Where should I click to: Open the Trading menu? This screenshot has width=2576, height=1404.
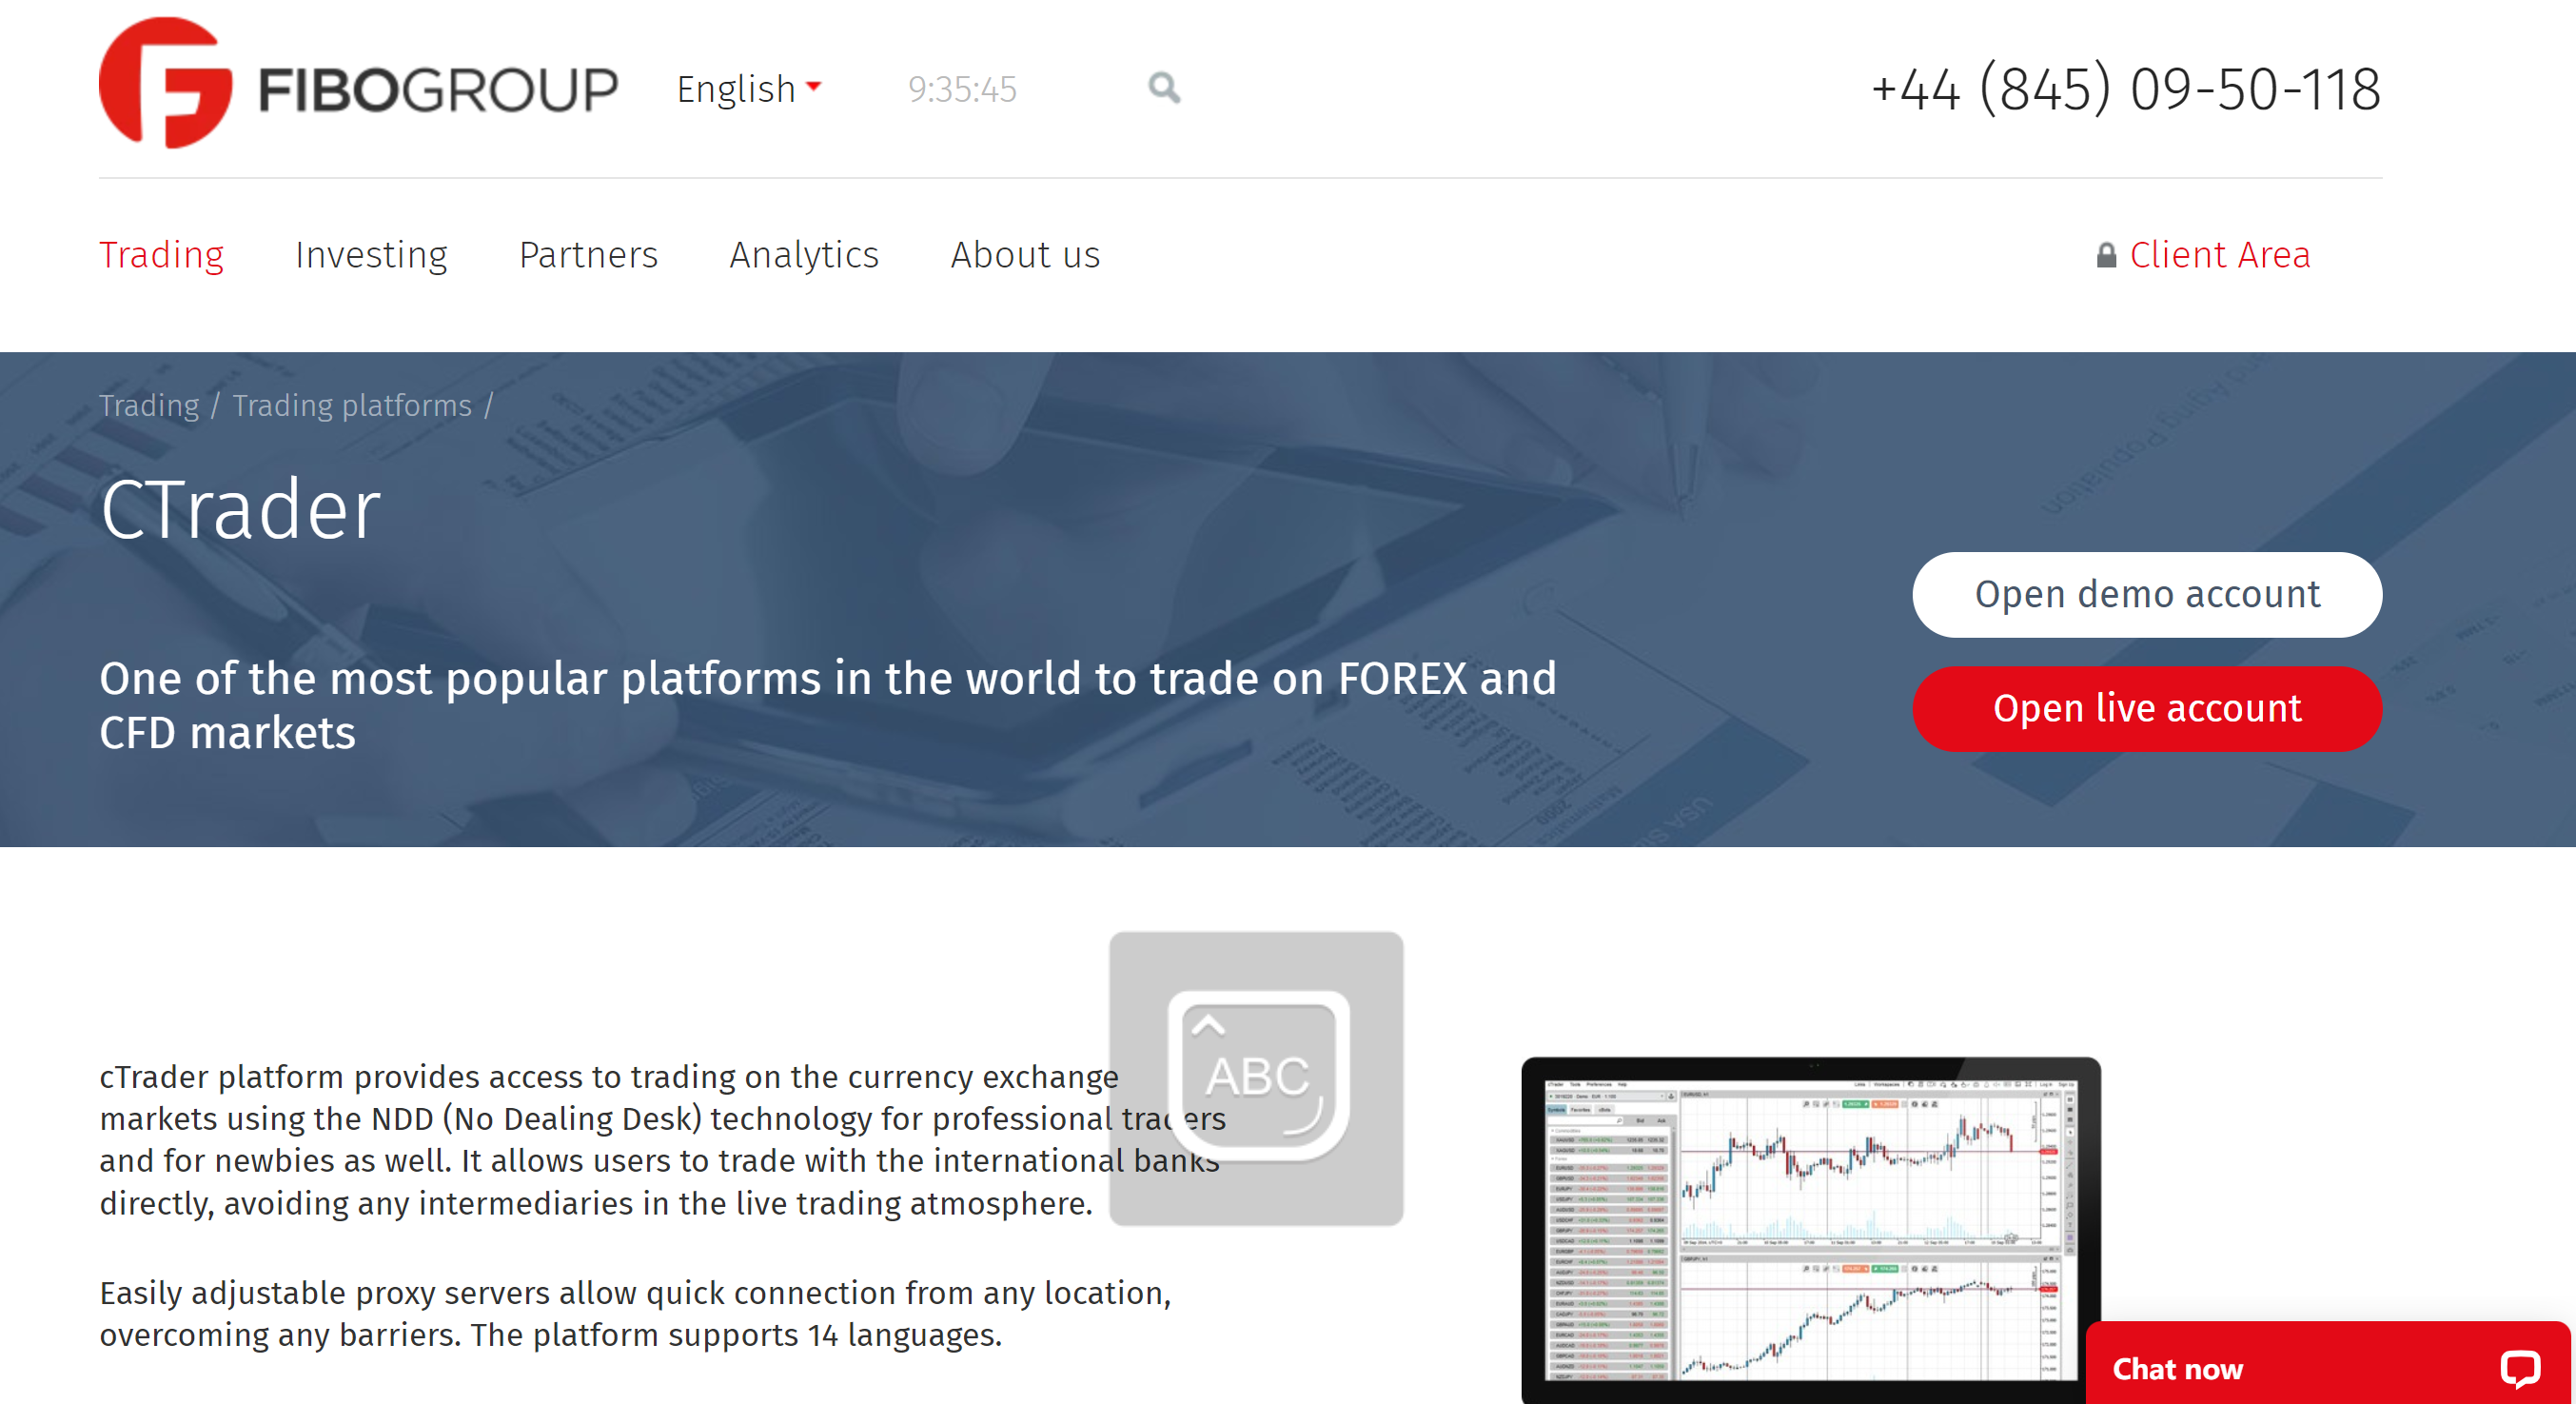pos(161,254)
